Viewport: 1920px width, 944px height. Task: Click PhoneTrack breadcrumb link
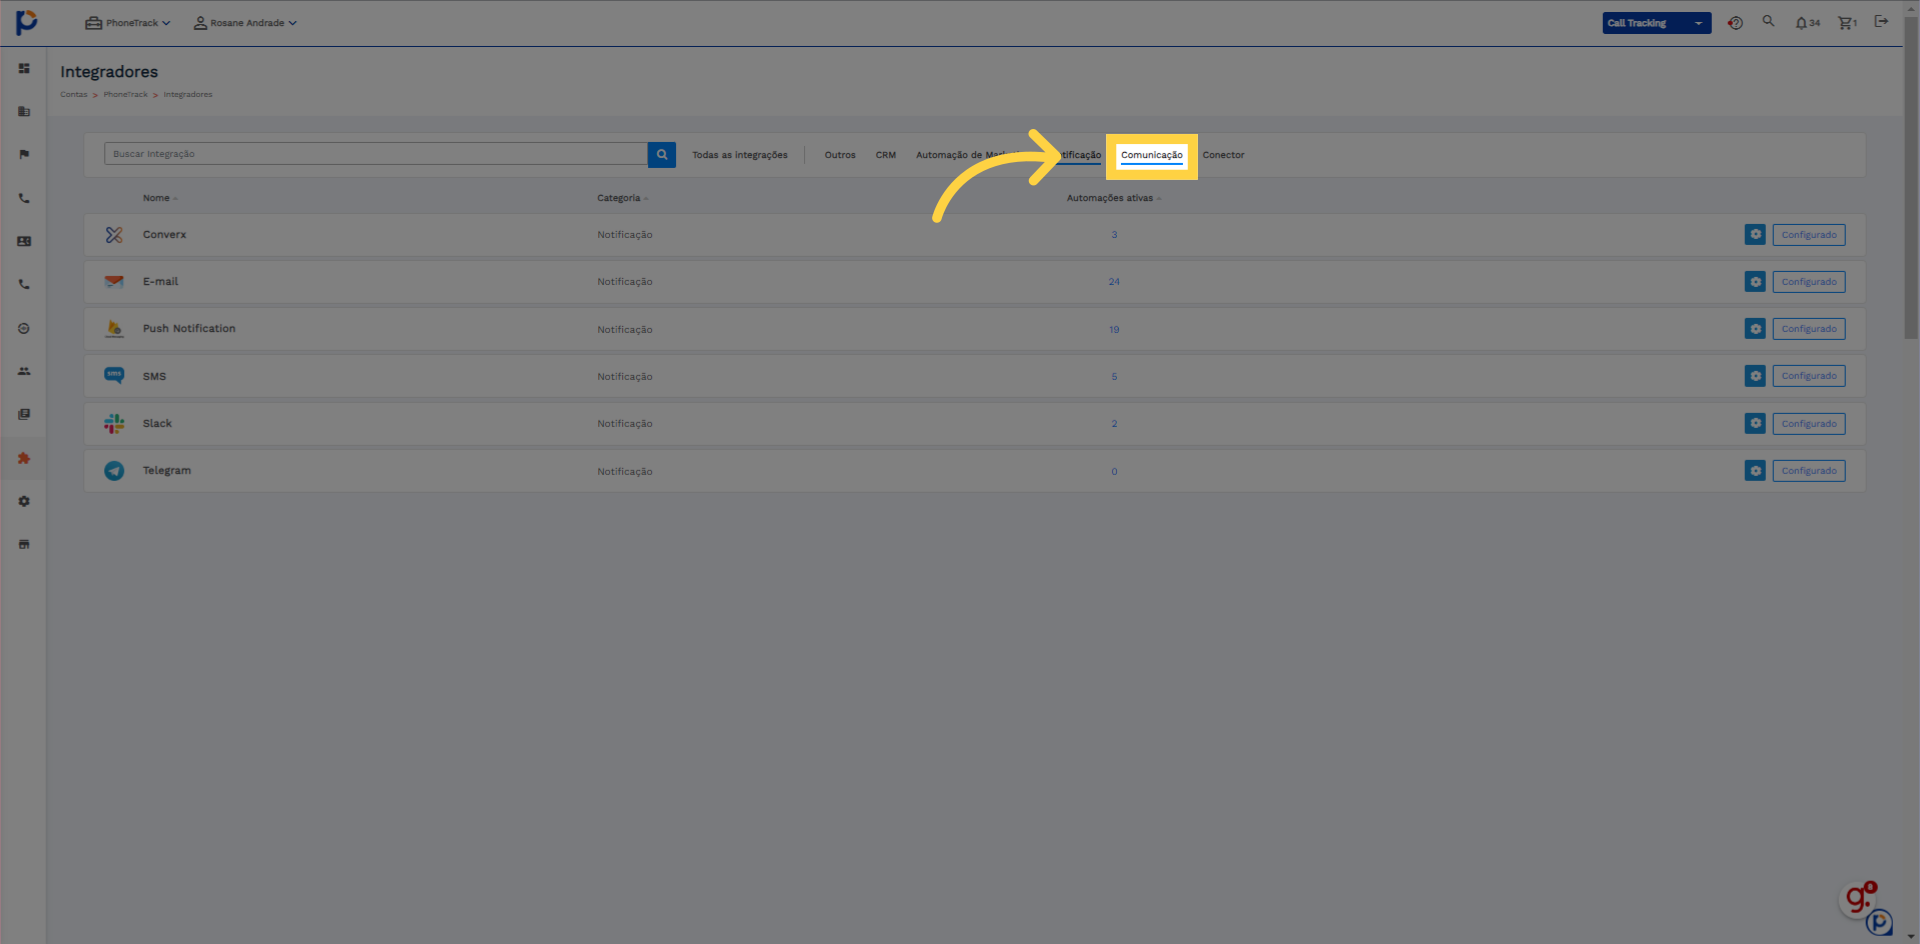(x=125, y=94)
